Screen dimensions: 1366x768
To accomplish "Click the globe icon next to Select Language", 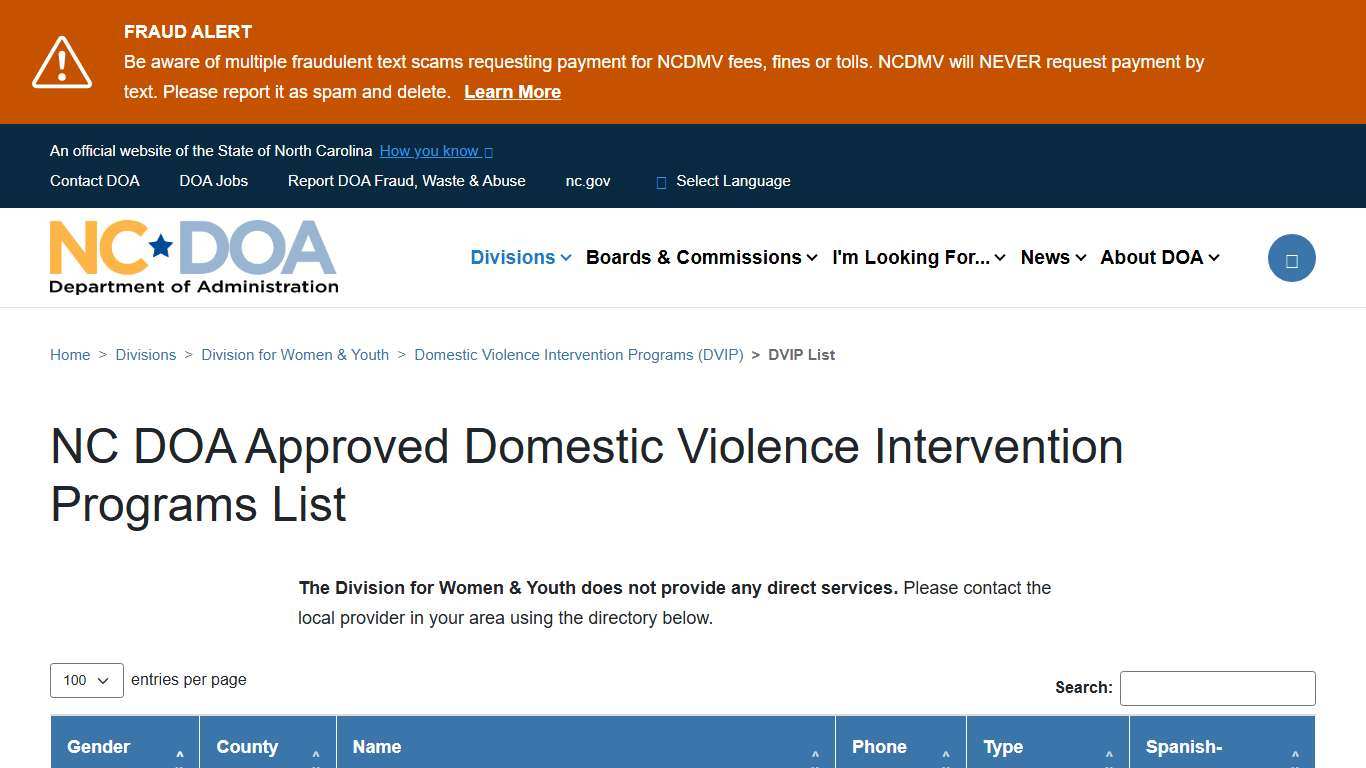I will pos(661,181).
